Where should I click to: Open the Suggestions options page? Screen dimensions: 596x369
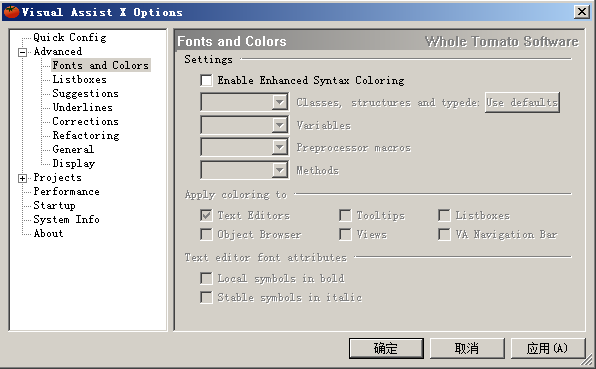click(86, 93)
